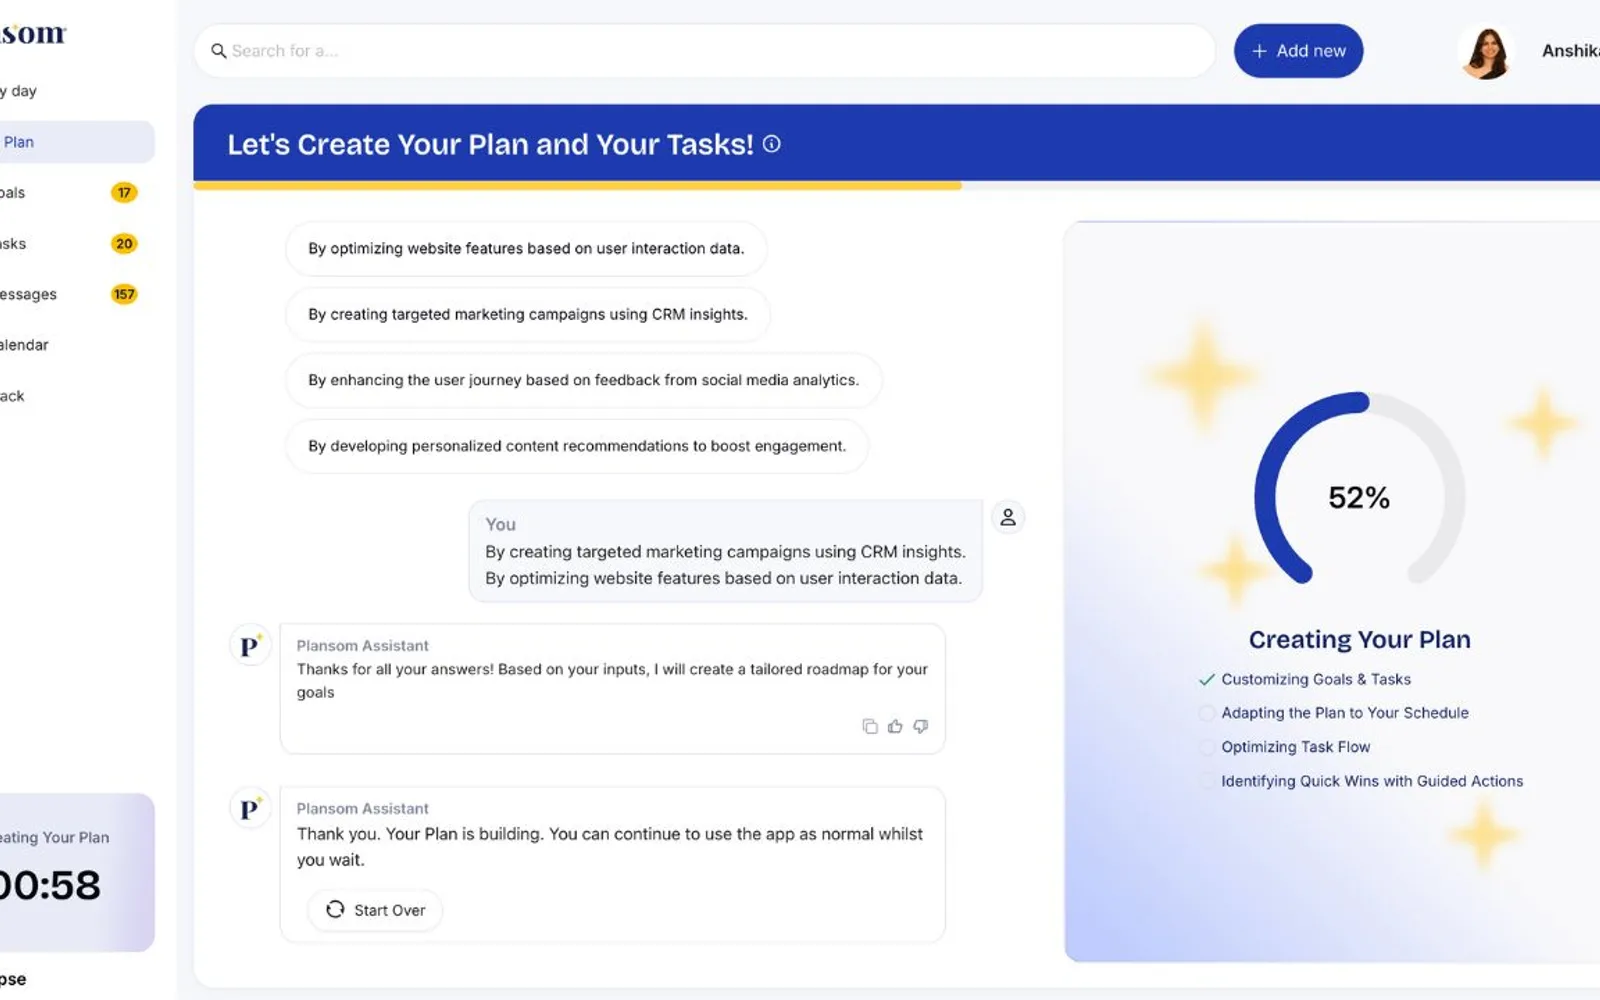
Task: Open Messages with the 157 badge
Action: click(70, 294)
